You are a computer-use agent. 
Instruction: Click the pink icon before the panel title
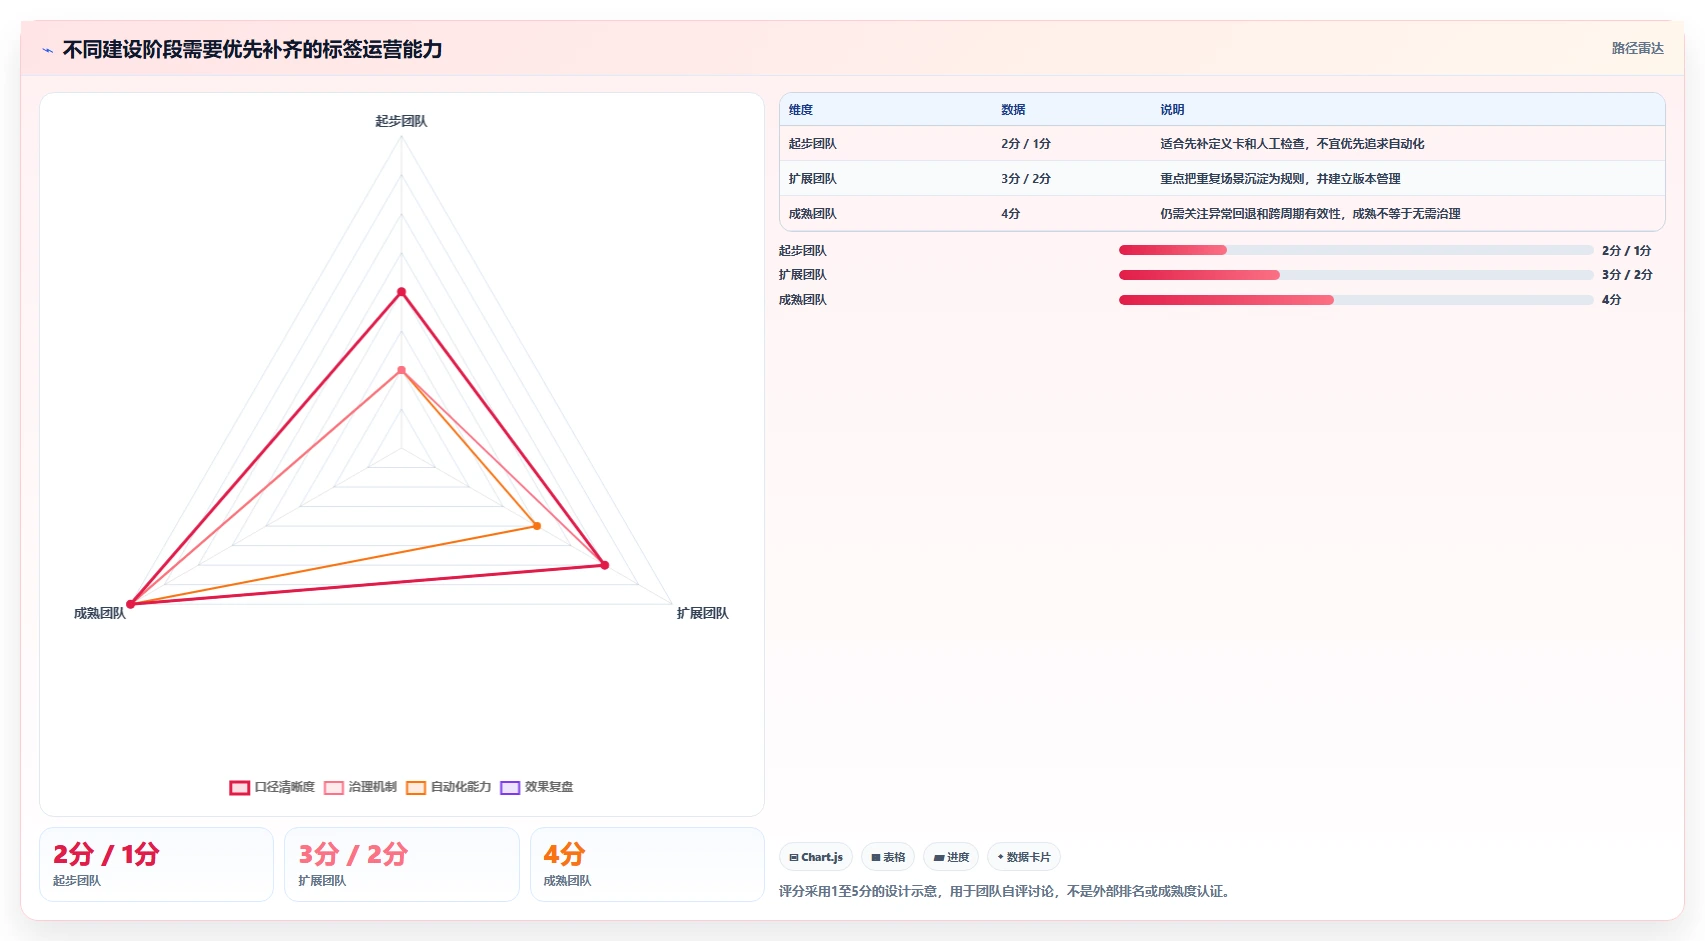click(x=47, y=50)
